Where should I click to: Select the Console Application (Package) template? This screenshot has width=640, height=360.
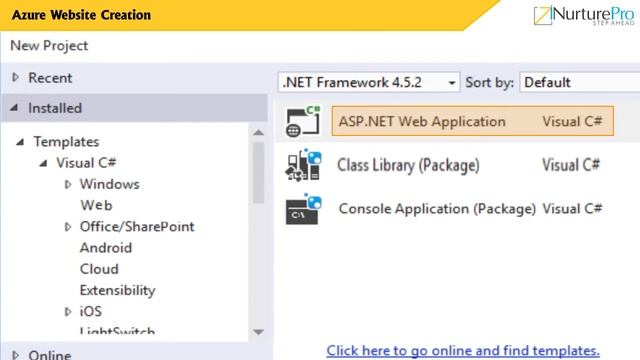pyautogui.click(x=437, y=209)
